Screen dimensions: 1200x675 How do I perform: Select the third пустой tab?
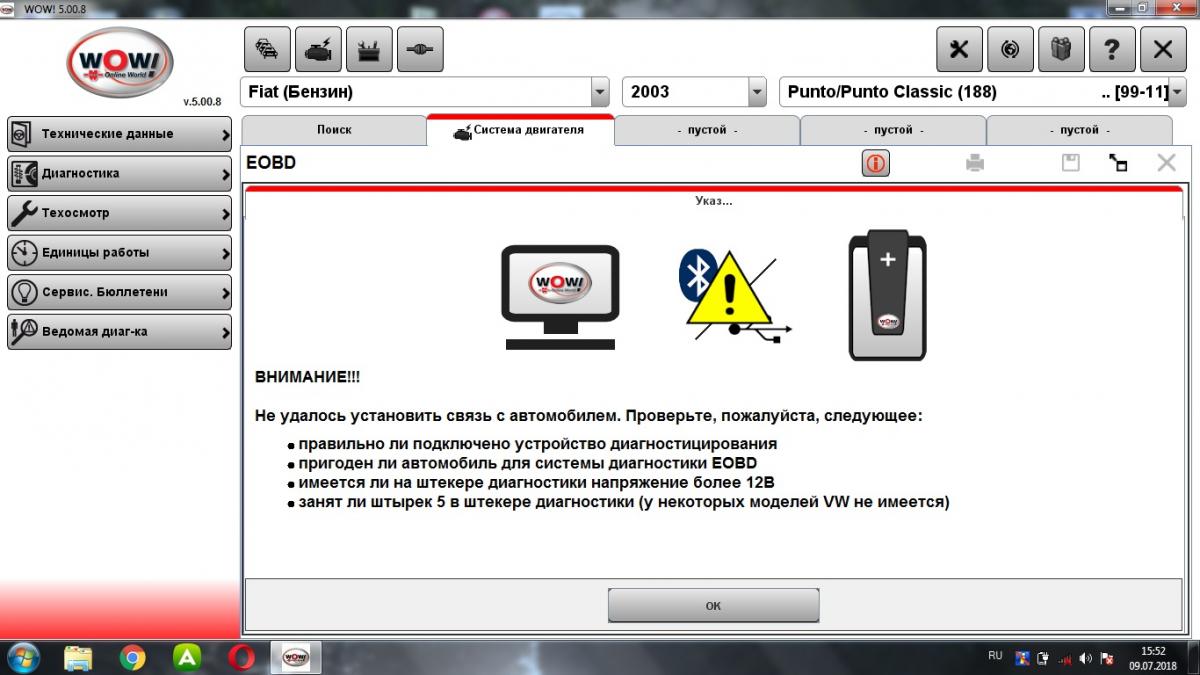pos(1079,130)
